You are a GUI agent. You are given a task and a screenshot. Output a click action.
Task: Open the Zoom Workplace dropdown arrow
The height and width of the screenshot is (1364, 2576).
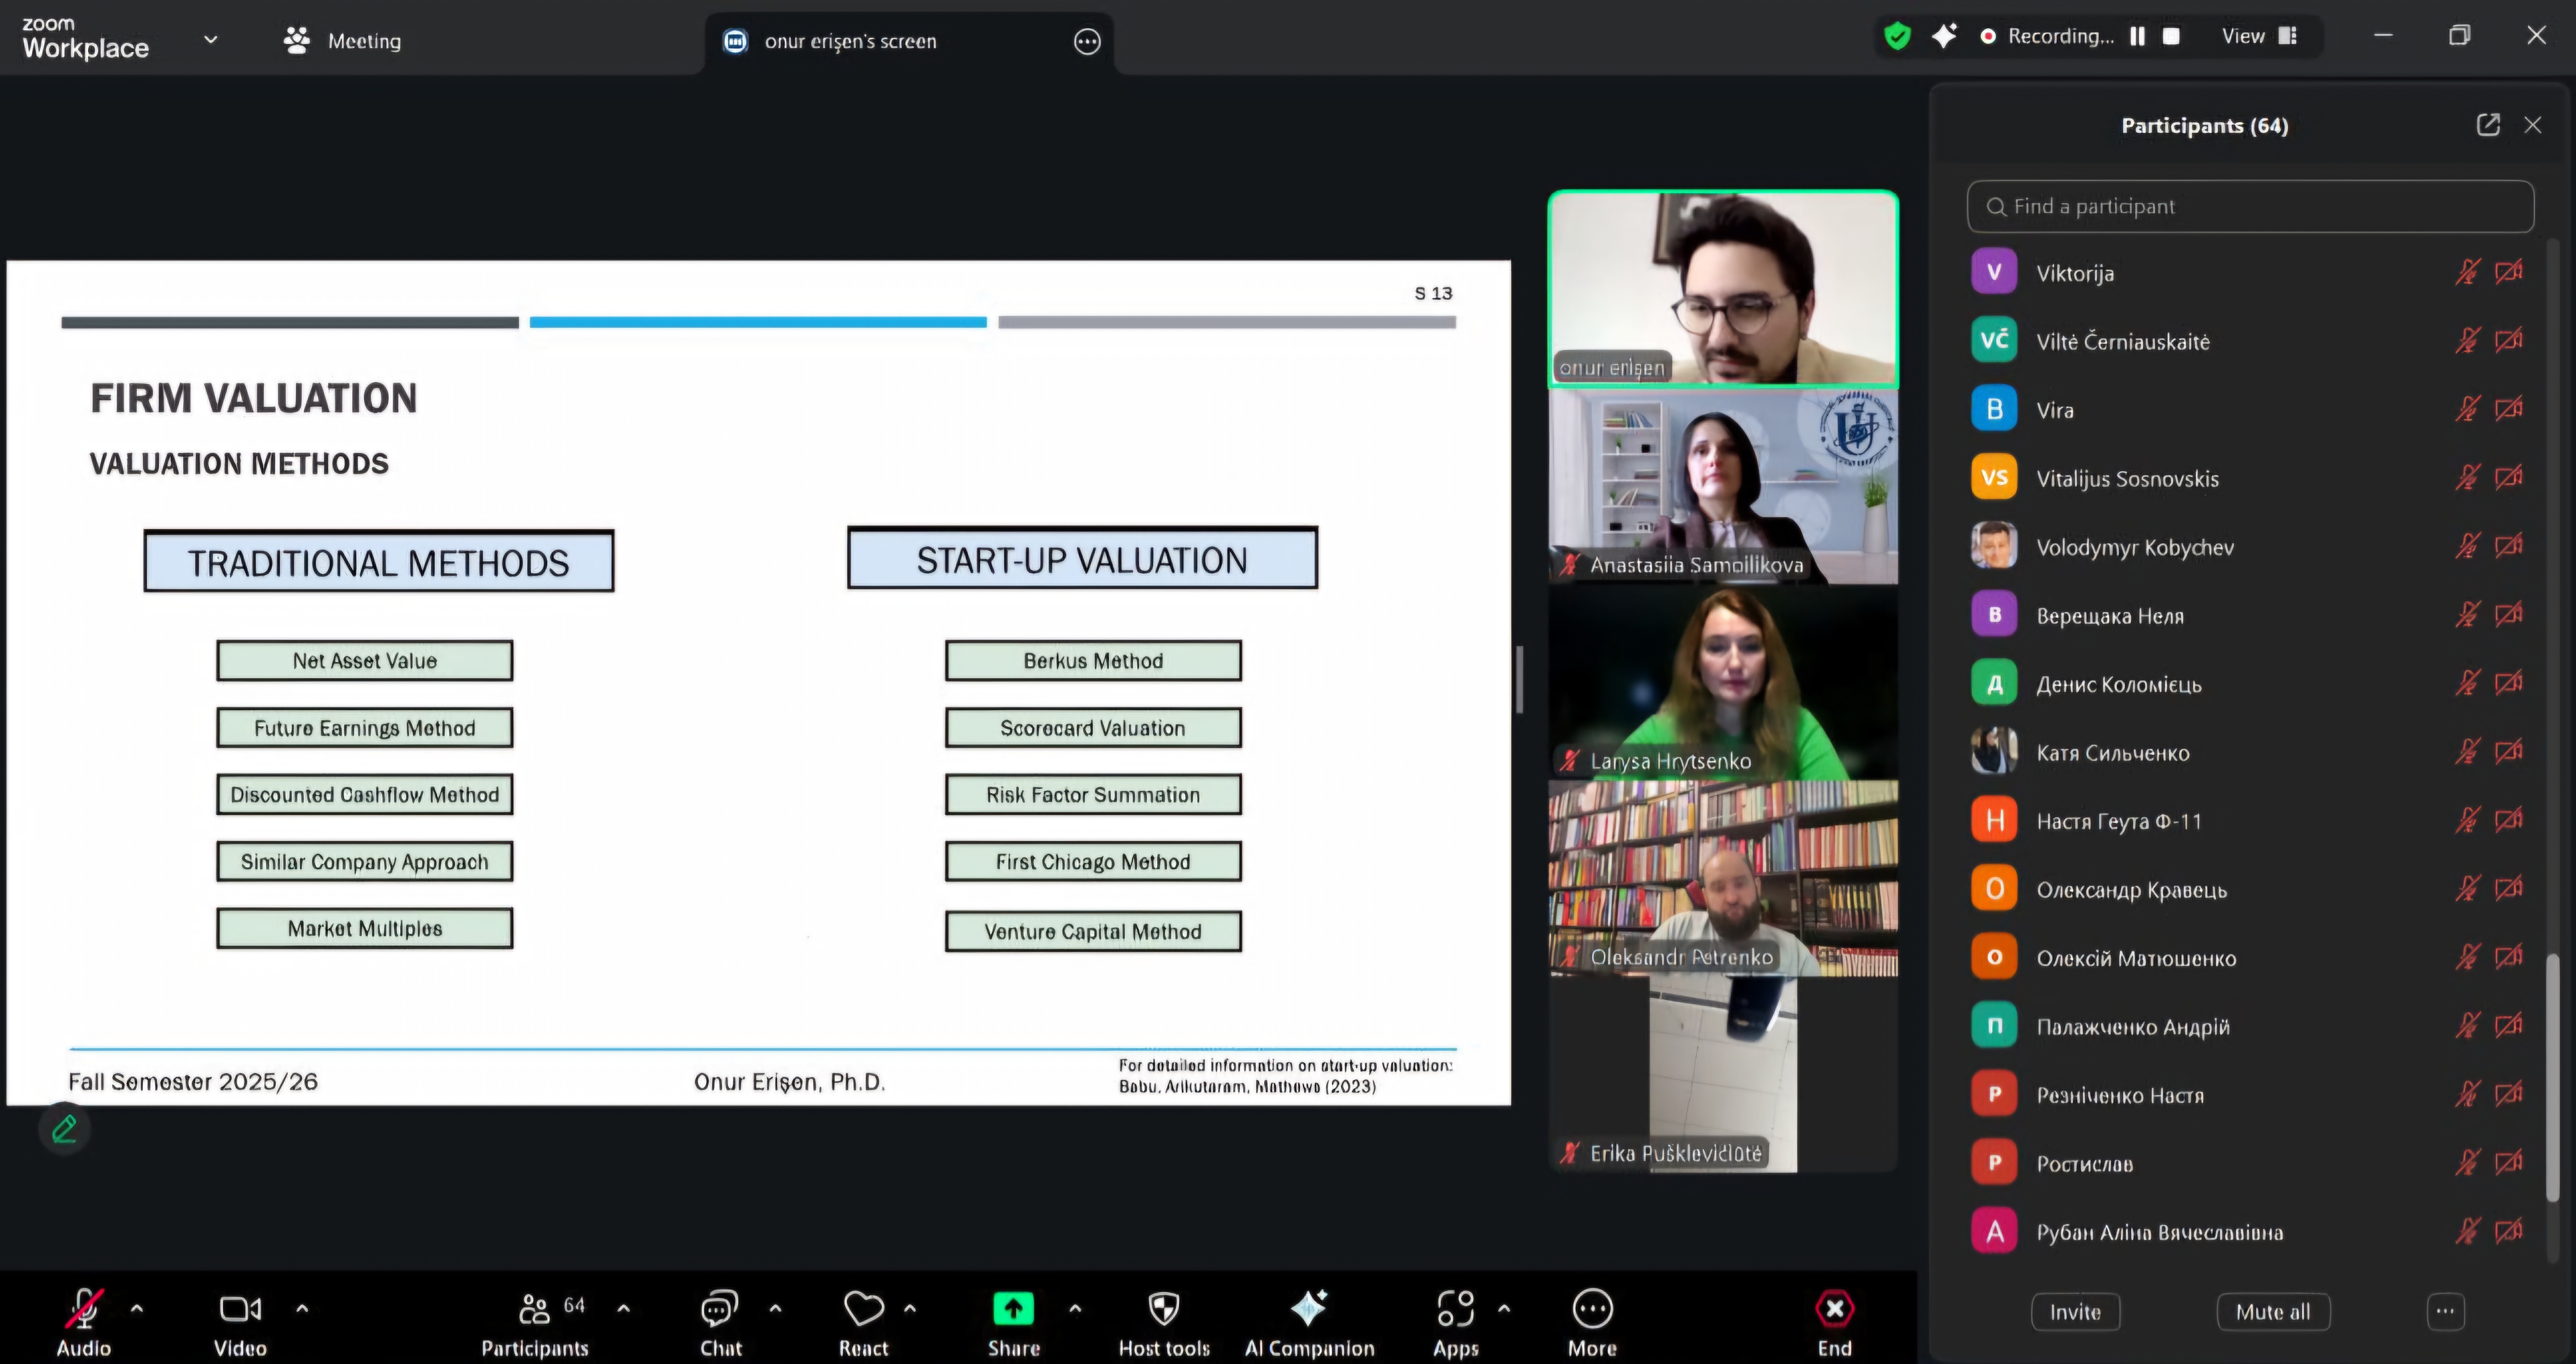[x=210, y=40]
